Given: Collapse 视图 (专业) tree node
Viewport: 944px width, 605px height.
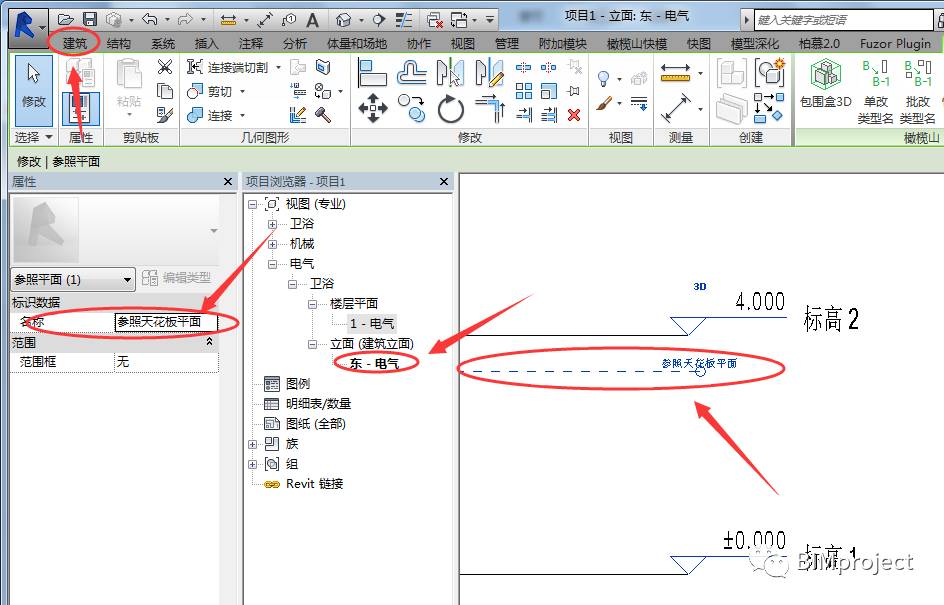Looking at the screenshot, I should tap(252, 204).
